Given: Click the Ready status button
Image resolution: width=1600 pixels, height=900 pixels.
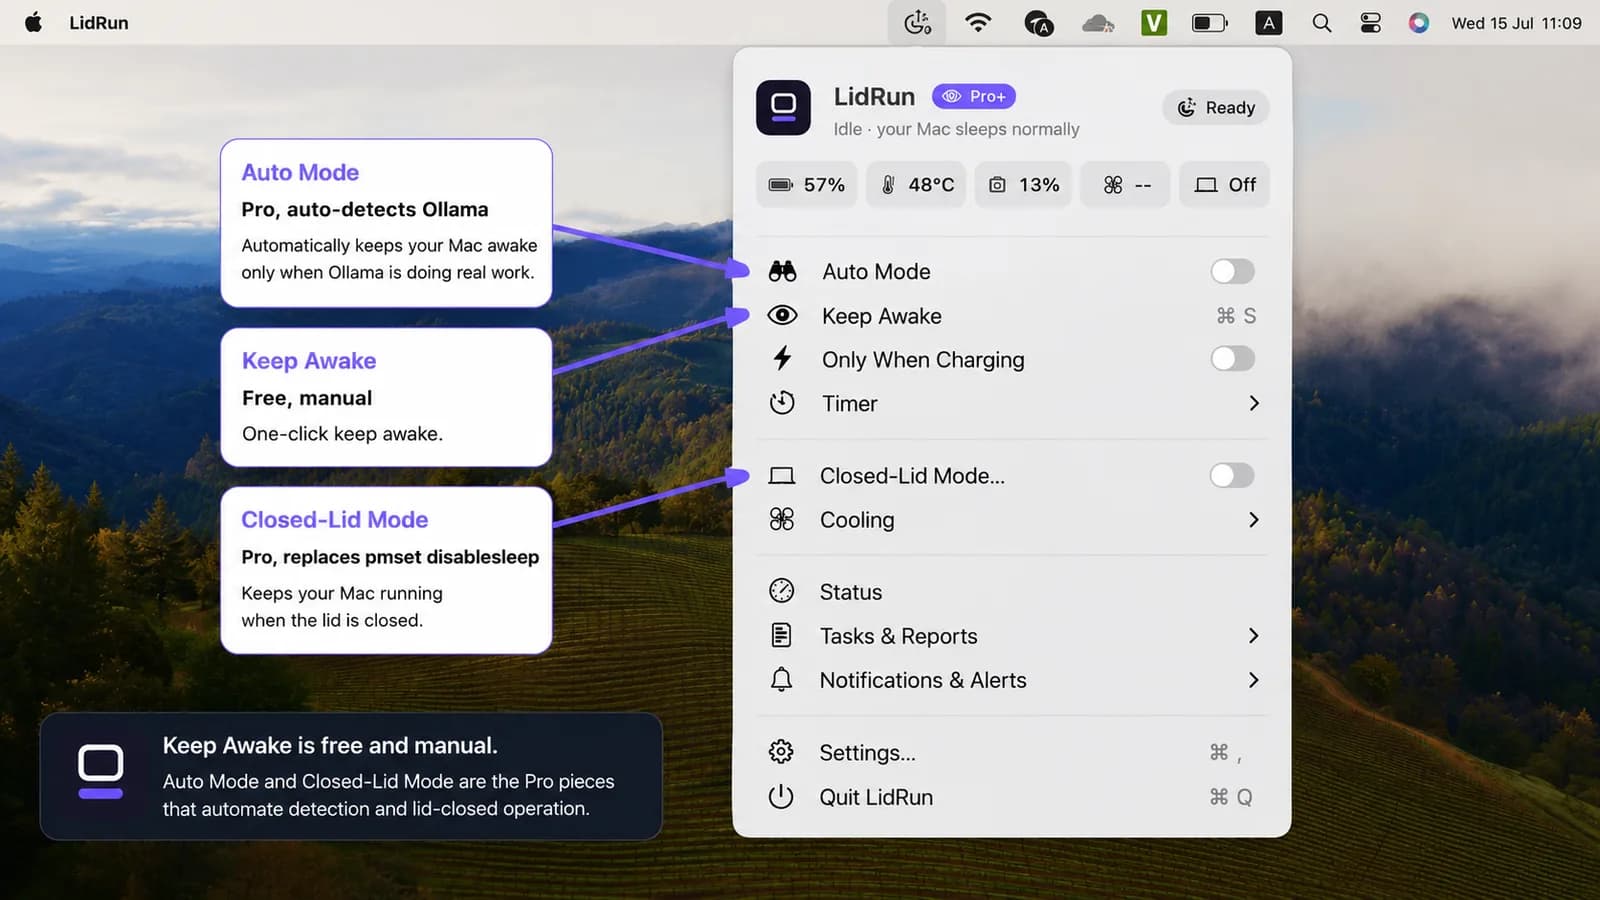Looking at the screenshot, I should (1215, 108).
